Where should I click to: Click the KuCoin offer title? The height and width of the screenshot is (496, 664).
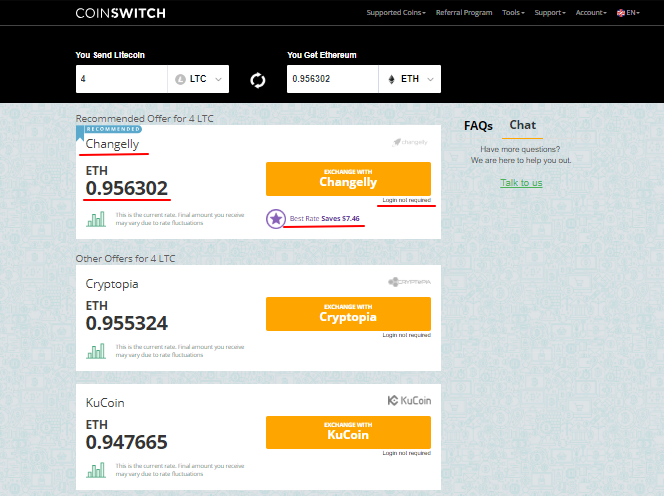click(105, 403)
